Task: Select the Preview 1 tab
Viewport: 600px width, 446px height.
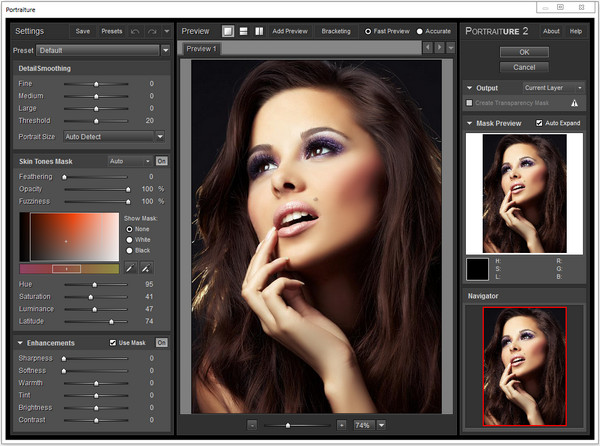Action: pos(201,48)
